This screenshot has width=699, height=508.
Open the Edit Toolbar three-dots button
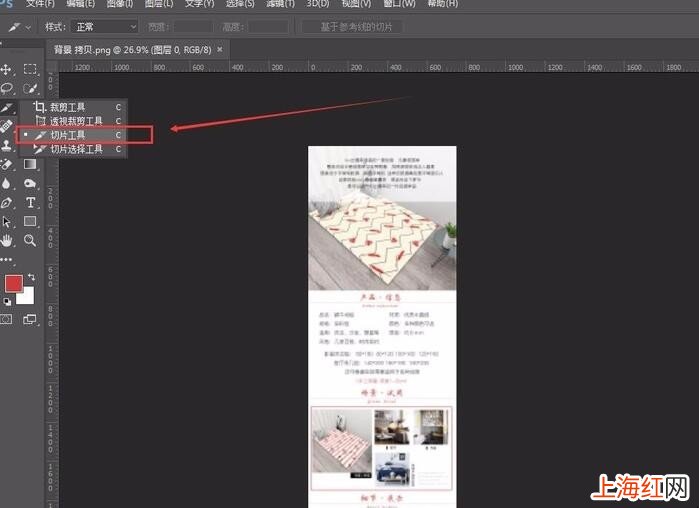pyautogui.click(x=6, y=259)
